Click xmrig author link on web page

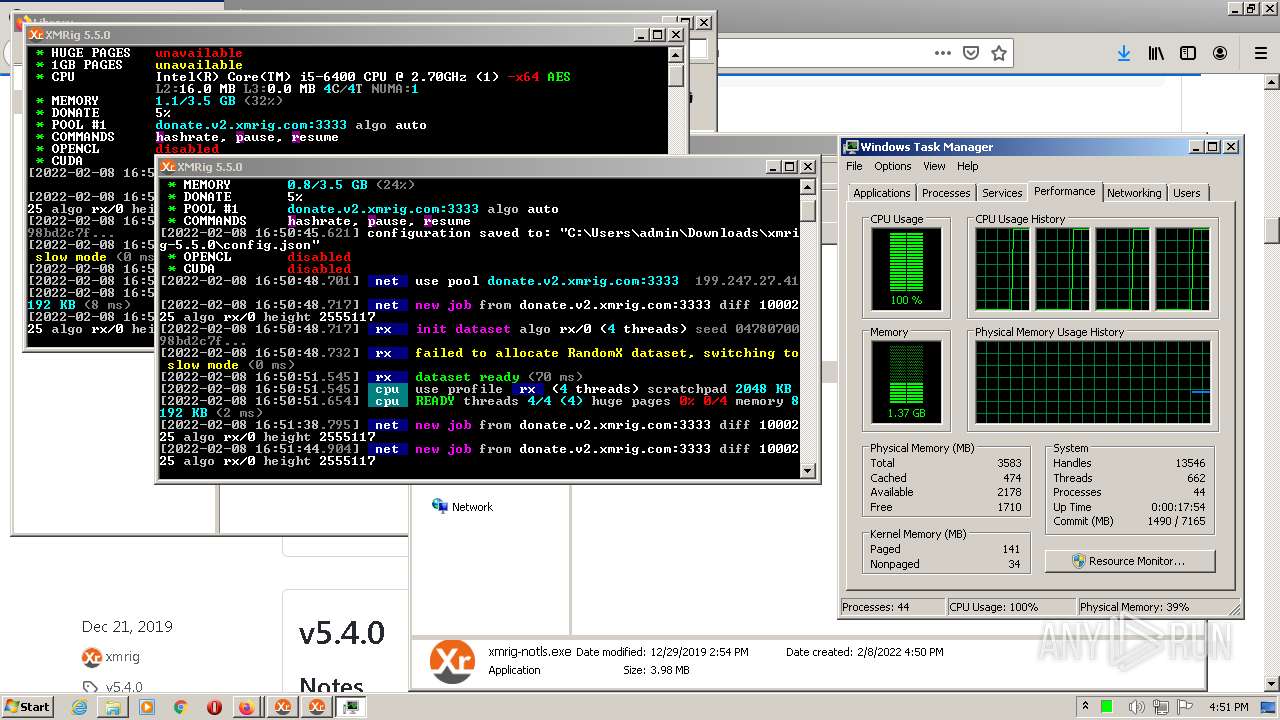tap(122, 657)
